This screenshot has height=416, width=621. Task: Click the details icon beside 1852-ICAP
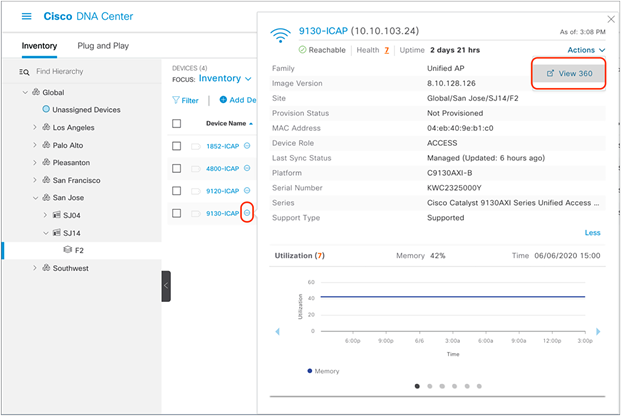247,146
